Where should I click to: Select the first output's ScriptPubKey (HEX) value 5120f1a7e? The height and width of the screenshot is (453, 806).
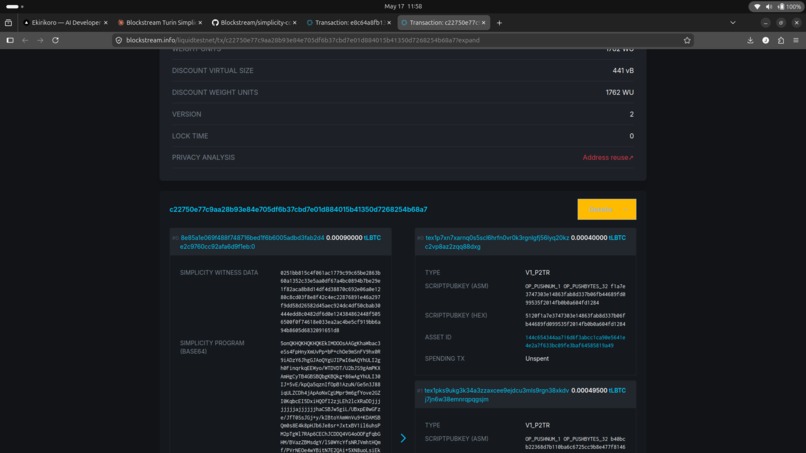(575, 319)
